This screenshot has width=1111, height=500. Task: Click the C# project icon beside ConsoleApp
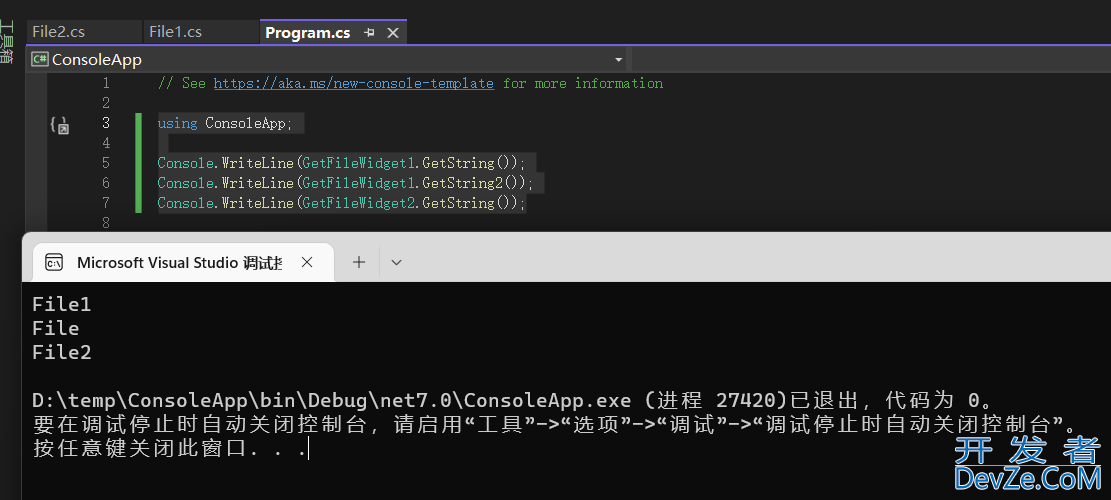click(40, 59)
